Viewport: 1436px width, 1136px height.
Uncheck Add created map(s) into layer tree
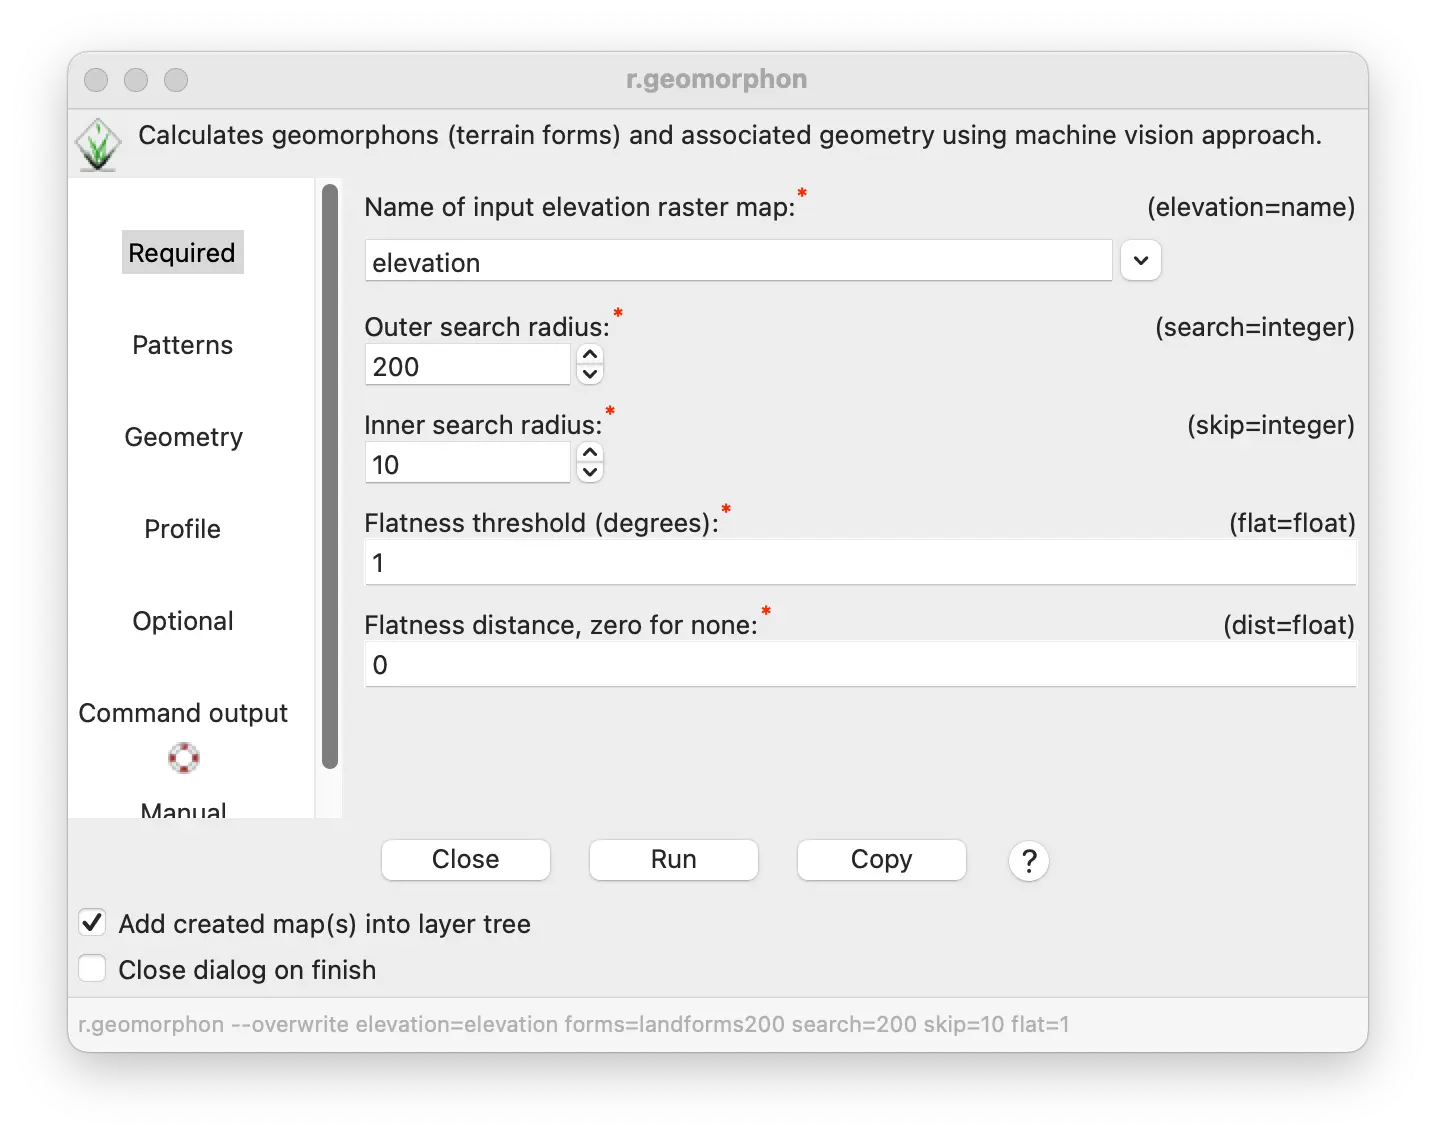[x=92, y=922]
